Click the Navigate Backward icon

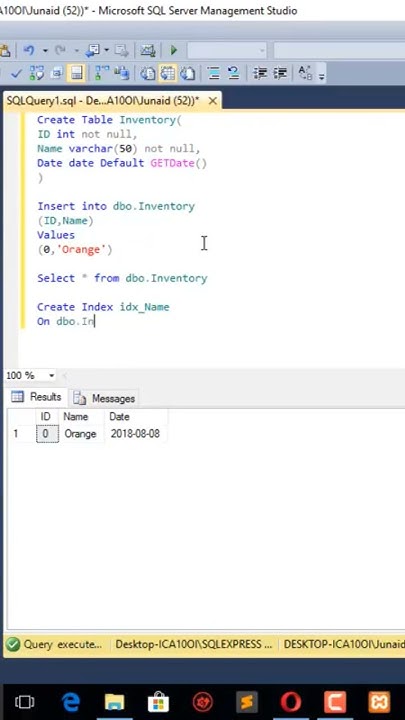pyautogui.click(x=93, y=50)
